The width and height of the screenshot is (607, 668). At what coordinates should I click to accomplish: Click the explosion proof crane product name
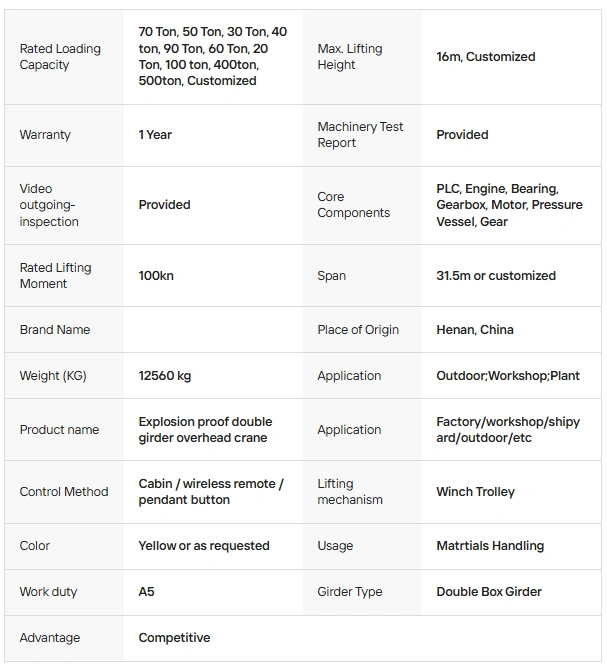click(205, 430)
